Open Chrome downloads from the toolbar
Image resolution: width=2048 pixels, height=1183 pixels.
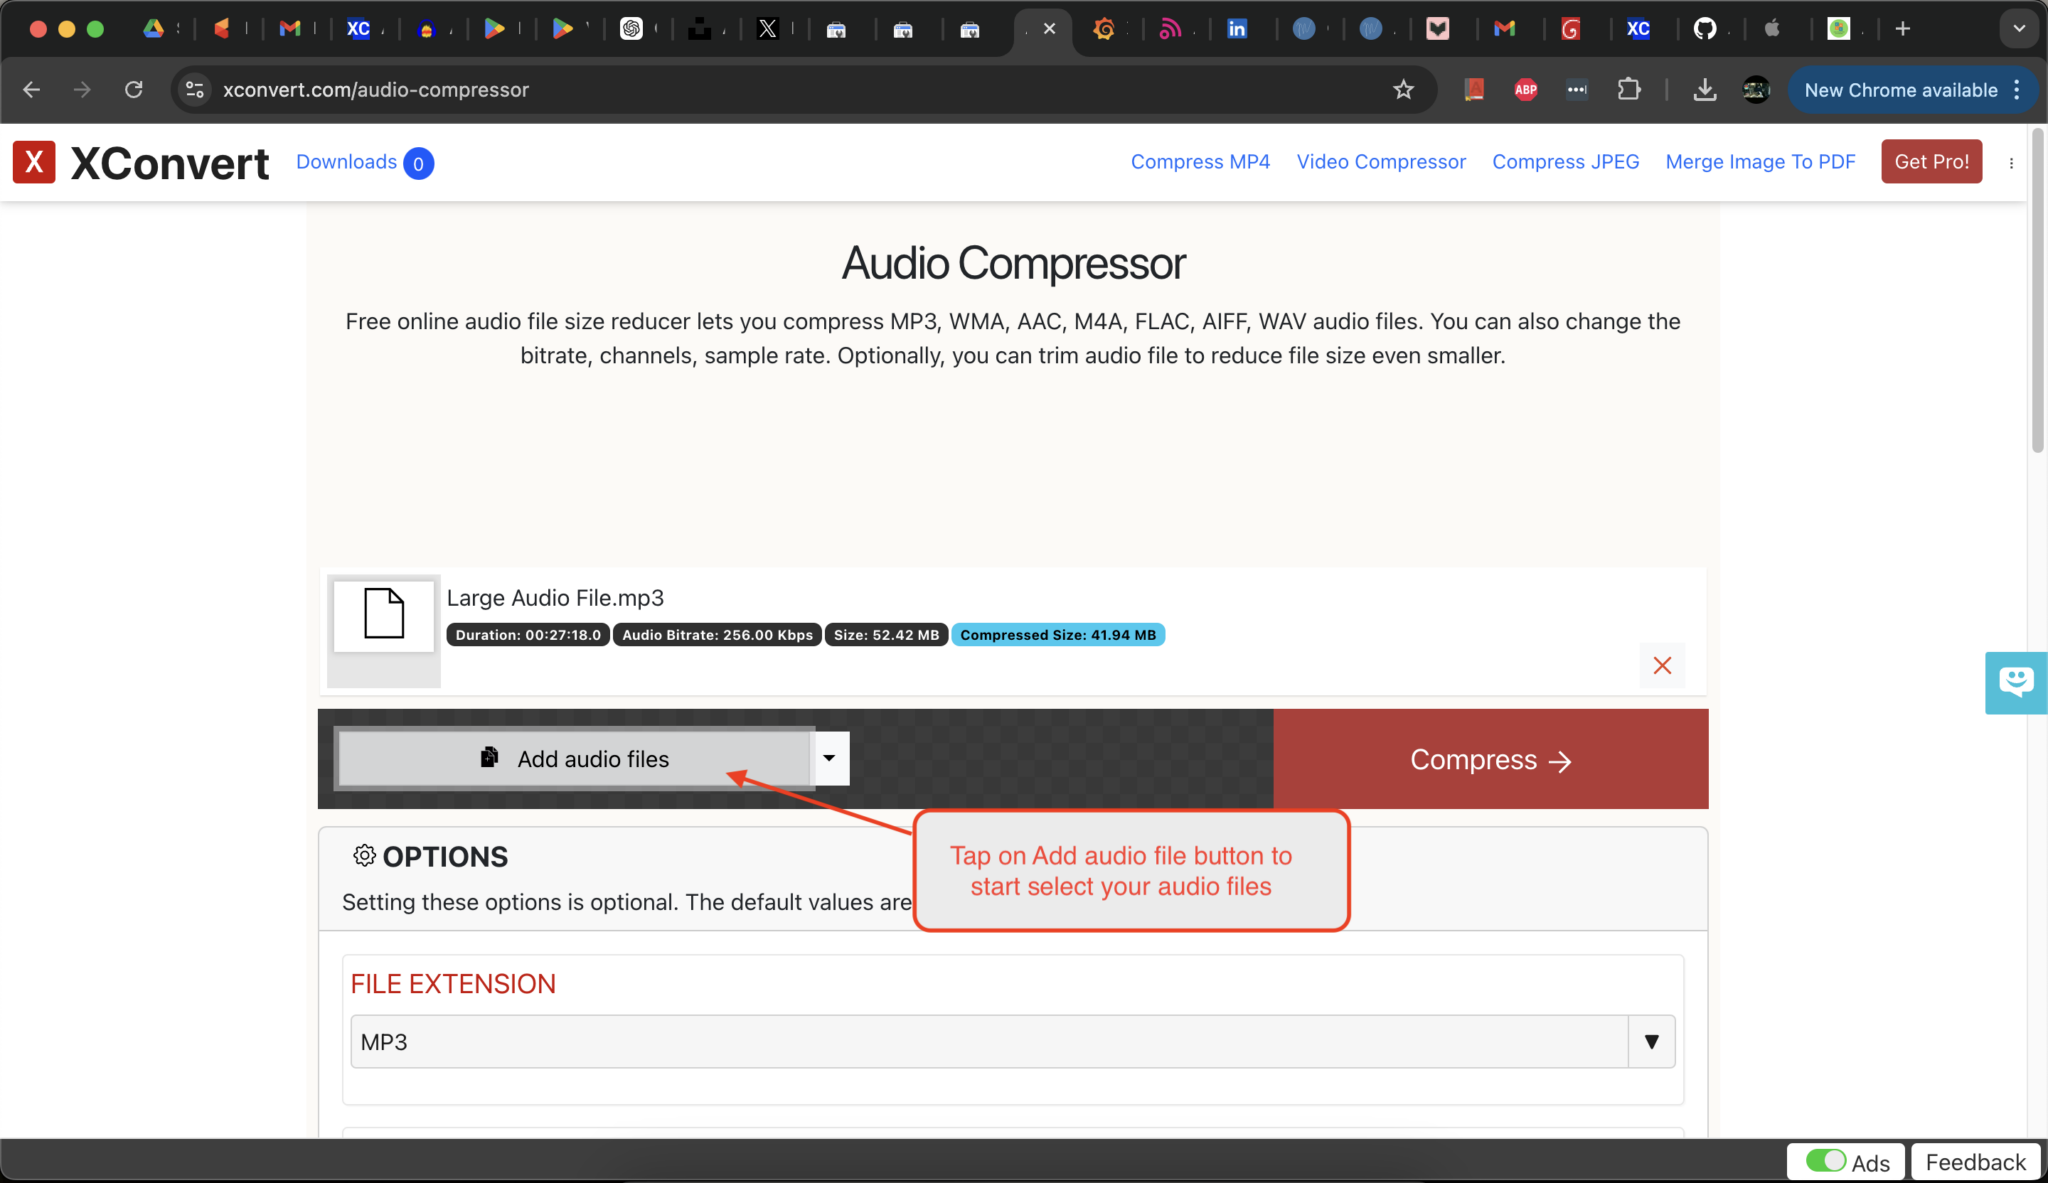(x=1705, y=89)
